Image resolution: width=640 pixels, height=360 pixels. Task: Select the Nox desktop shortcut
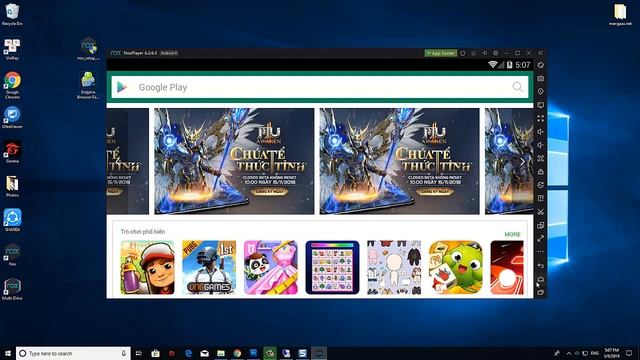coord(12,255)
